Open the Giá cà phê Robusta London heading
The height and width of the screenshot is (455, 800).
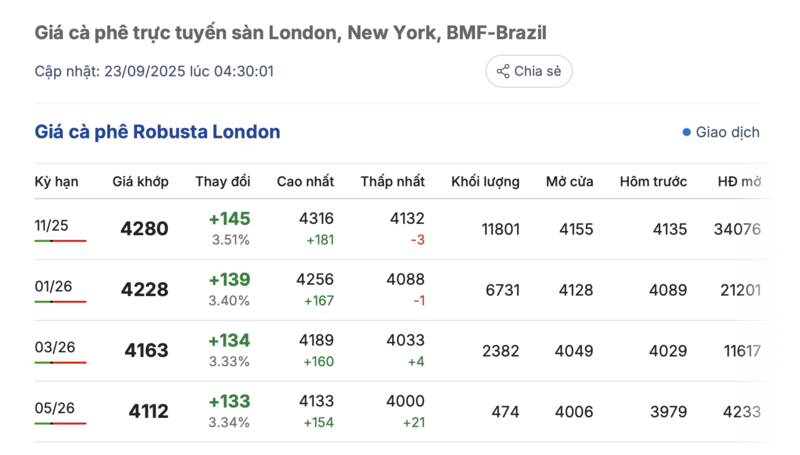coord(157,132)
